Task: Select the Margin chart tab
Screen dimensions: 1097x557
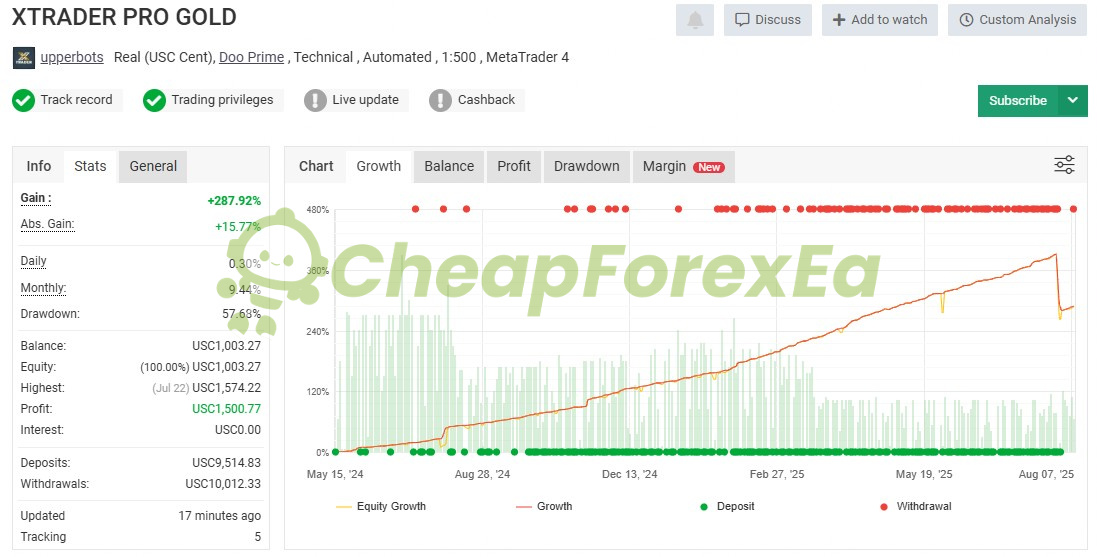Action: [684, 167]
